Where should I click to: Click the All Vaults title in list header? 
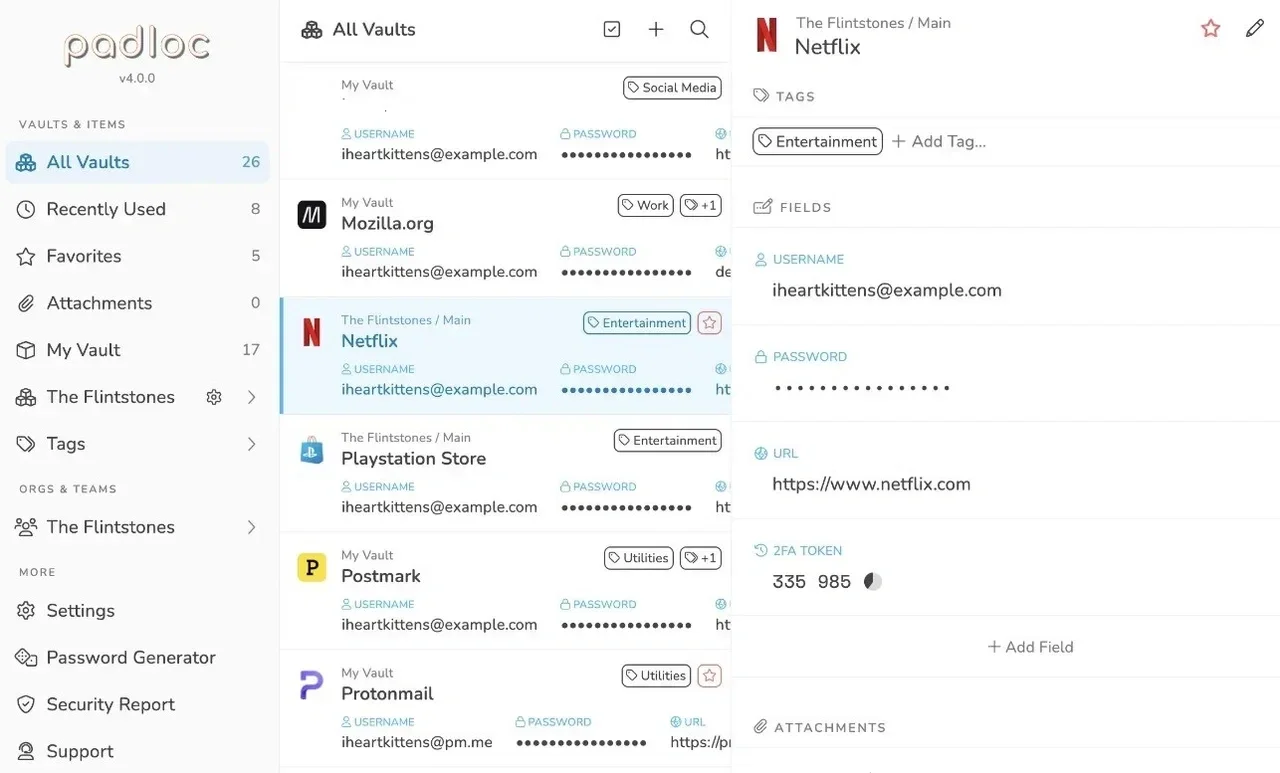click(373, 30)
